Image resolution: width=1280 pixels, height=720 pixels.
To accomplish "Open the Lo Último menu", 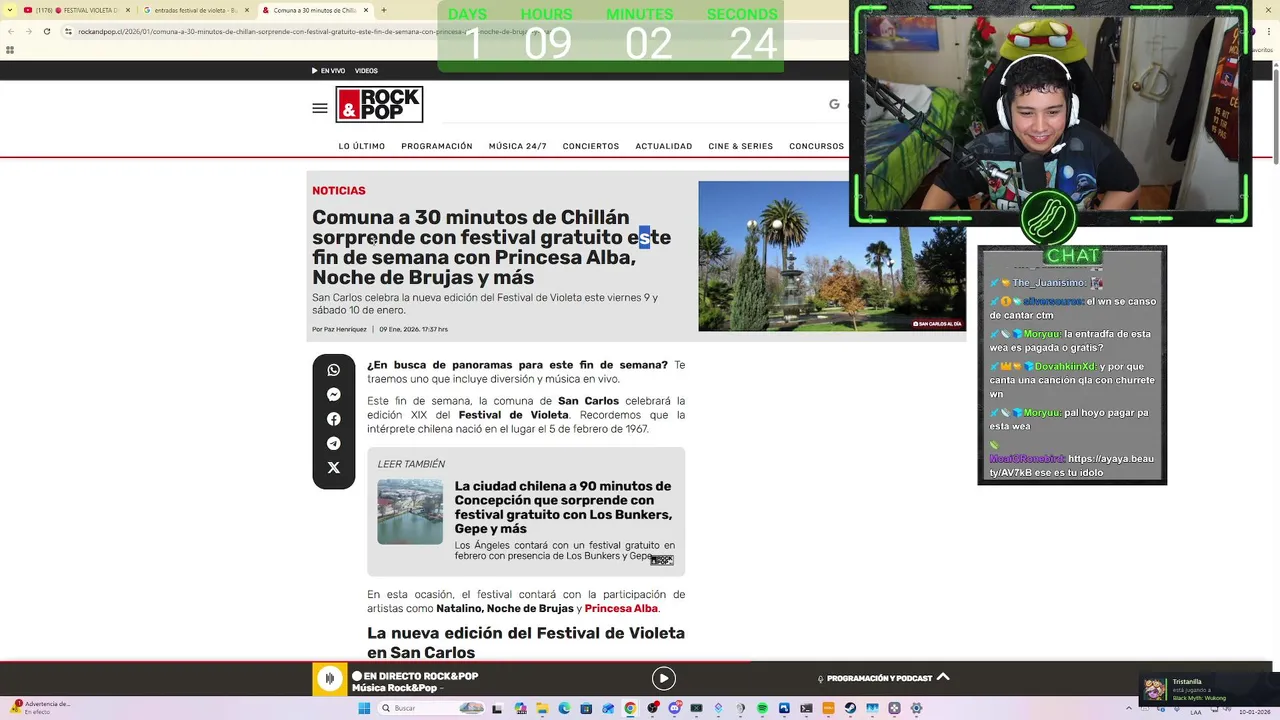I will [362, 146].
